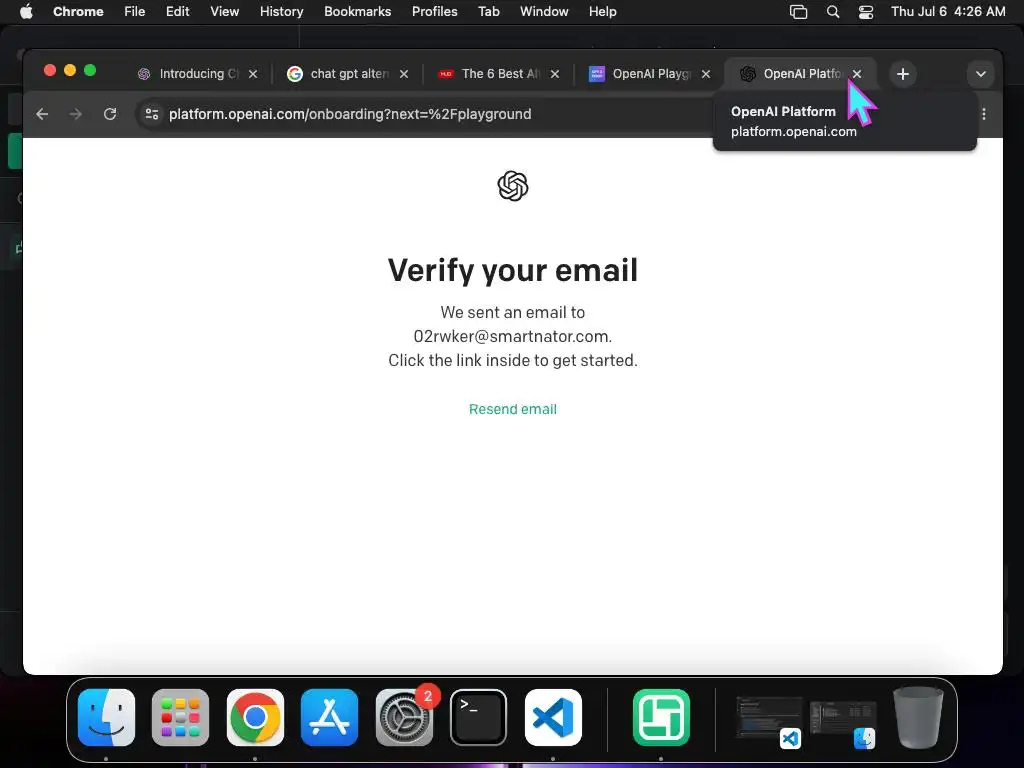Expand the tab search dropdown arrow
The image size is (1024, 768).
coord(980,74)
